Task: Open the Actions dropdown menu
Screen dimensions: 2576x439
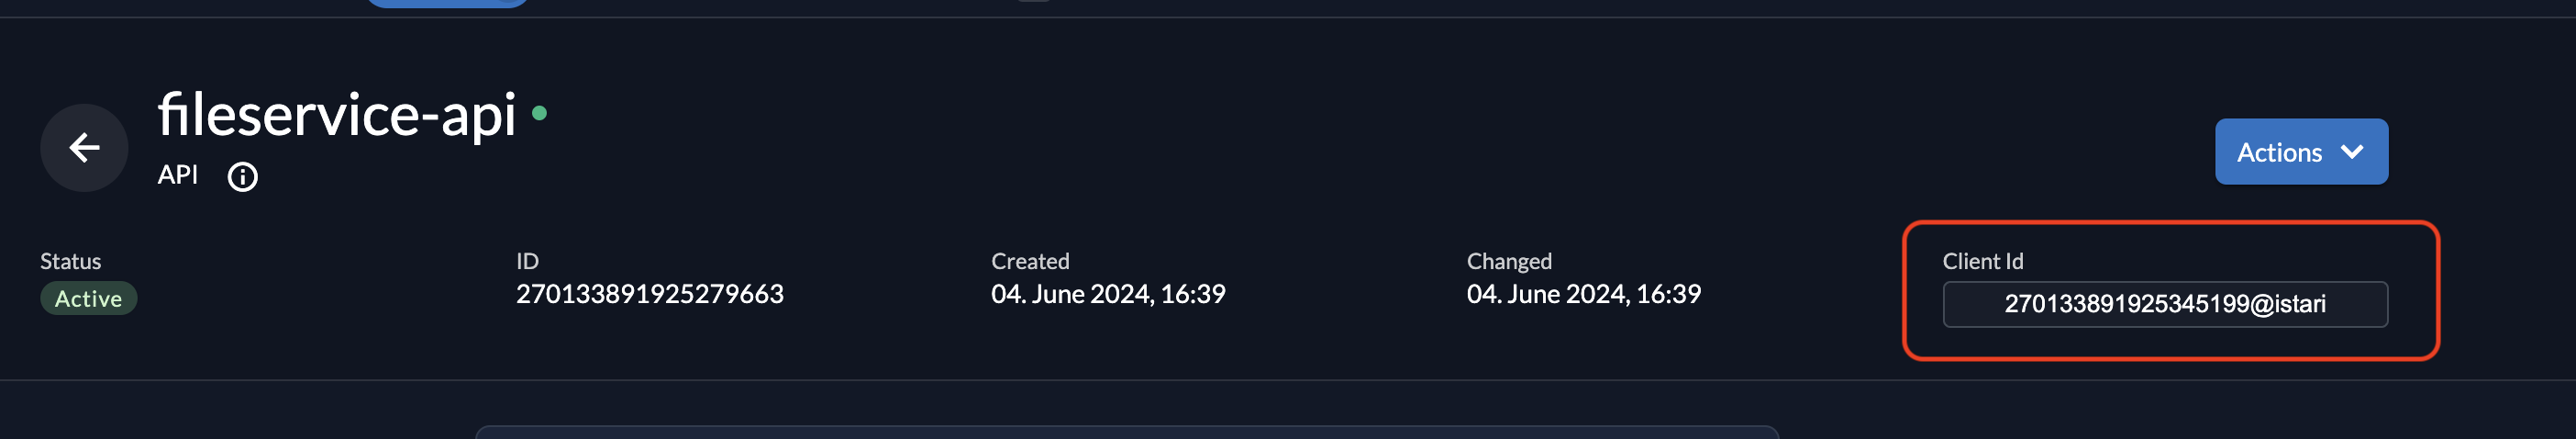Action: (2300, 152)
